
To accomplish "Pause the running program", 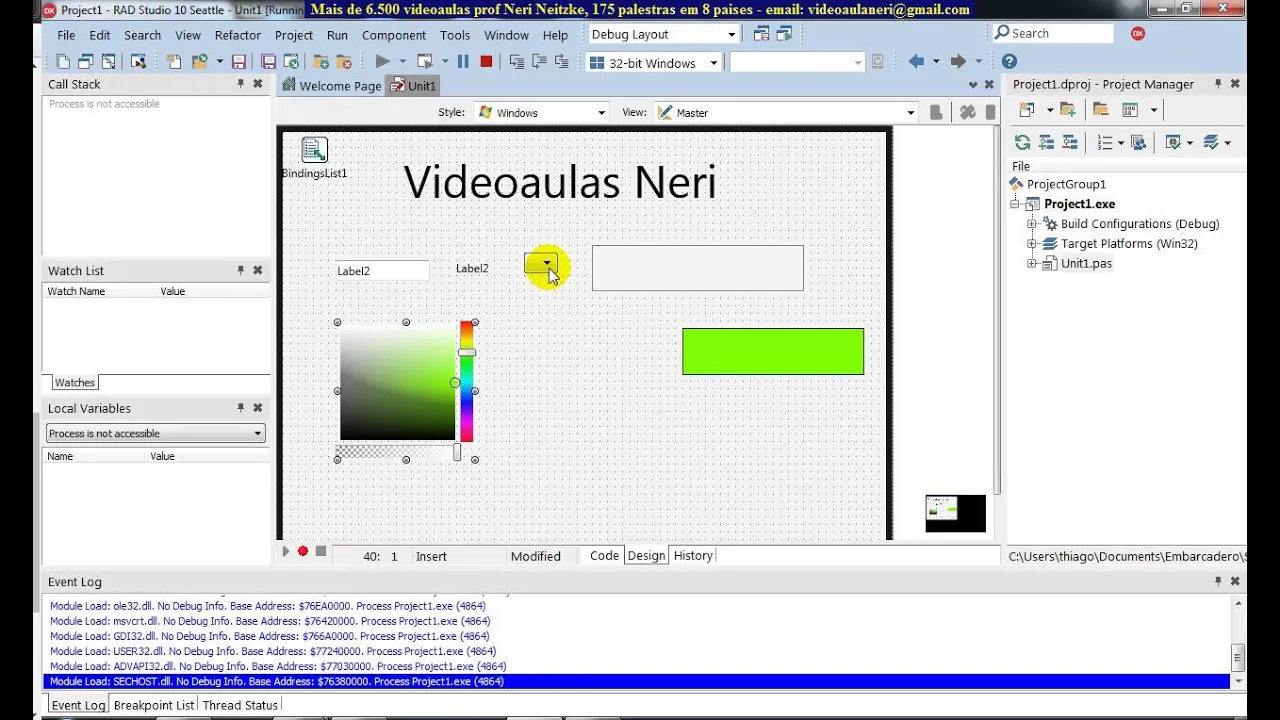I will [463, 62].
